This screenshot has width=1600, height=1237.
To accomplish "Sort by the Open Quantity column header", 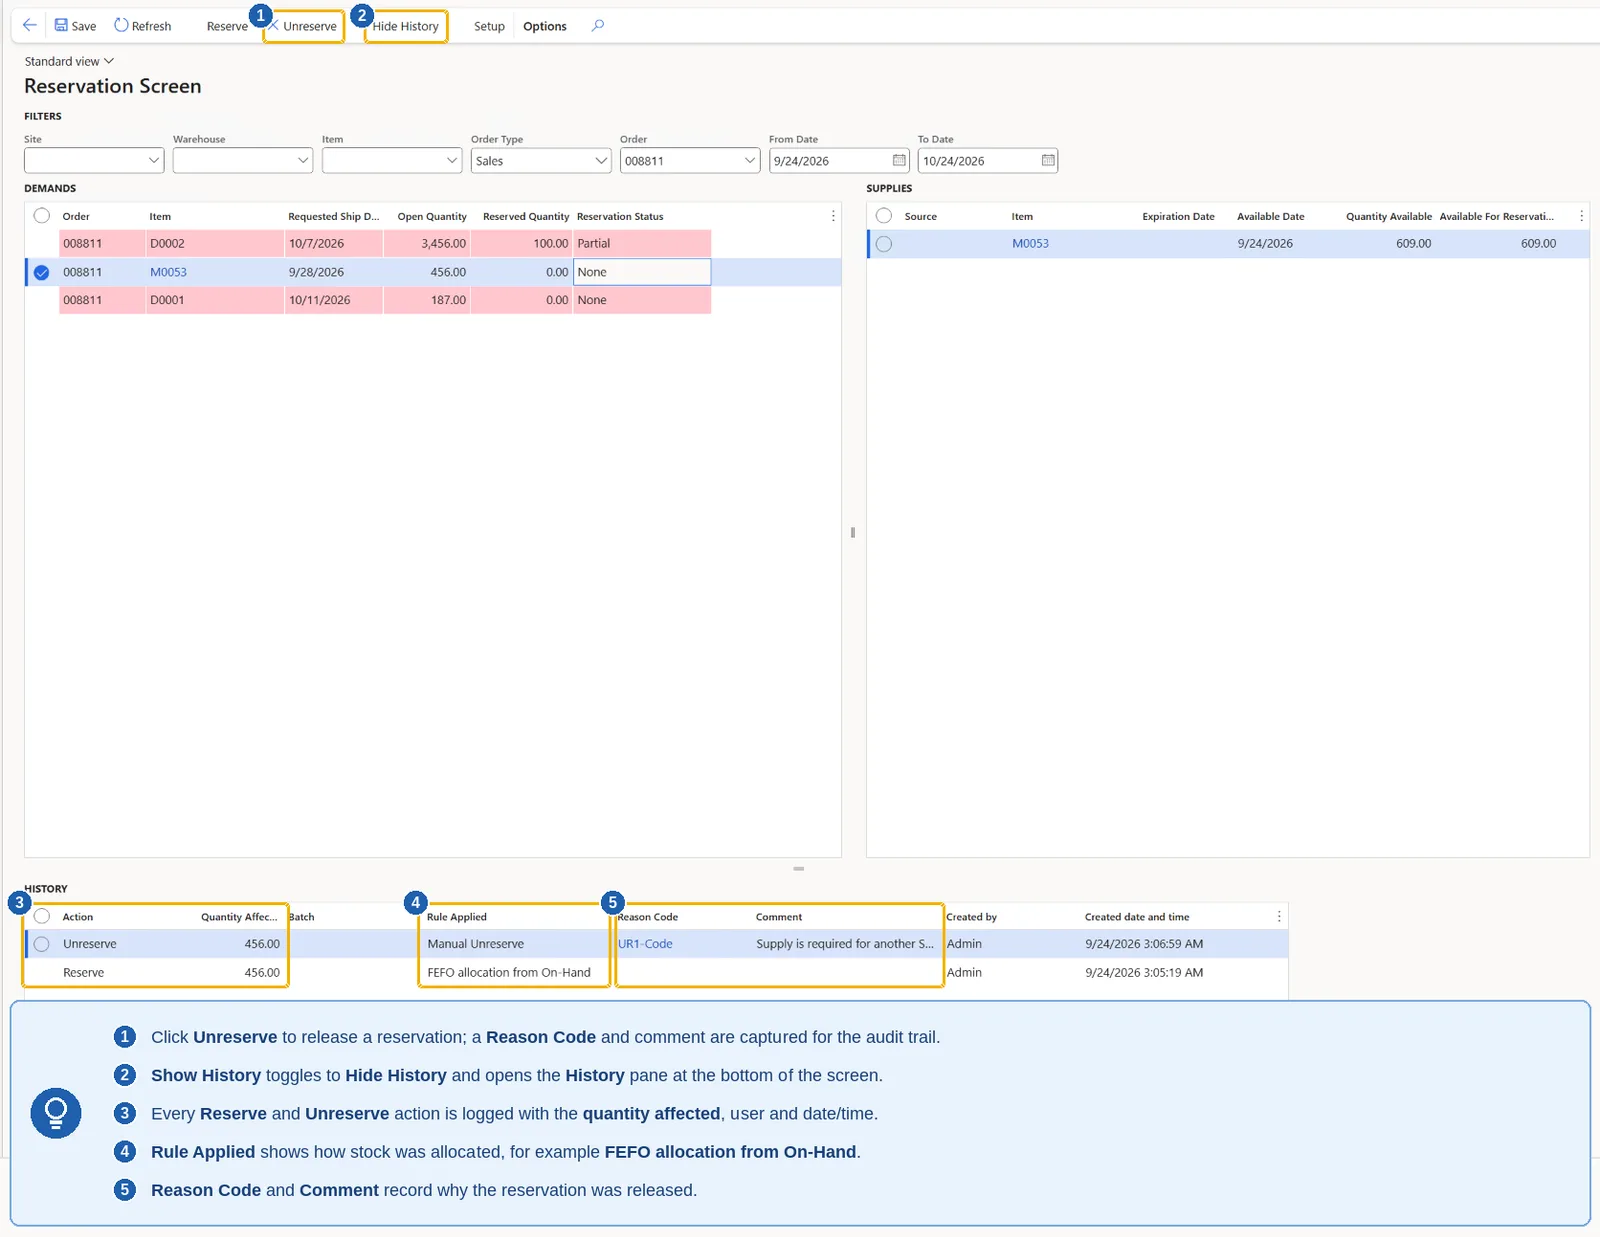I will [x=432, y=216].
